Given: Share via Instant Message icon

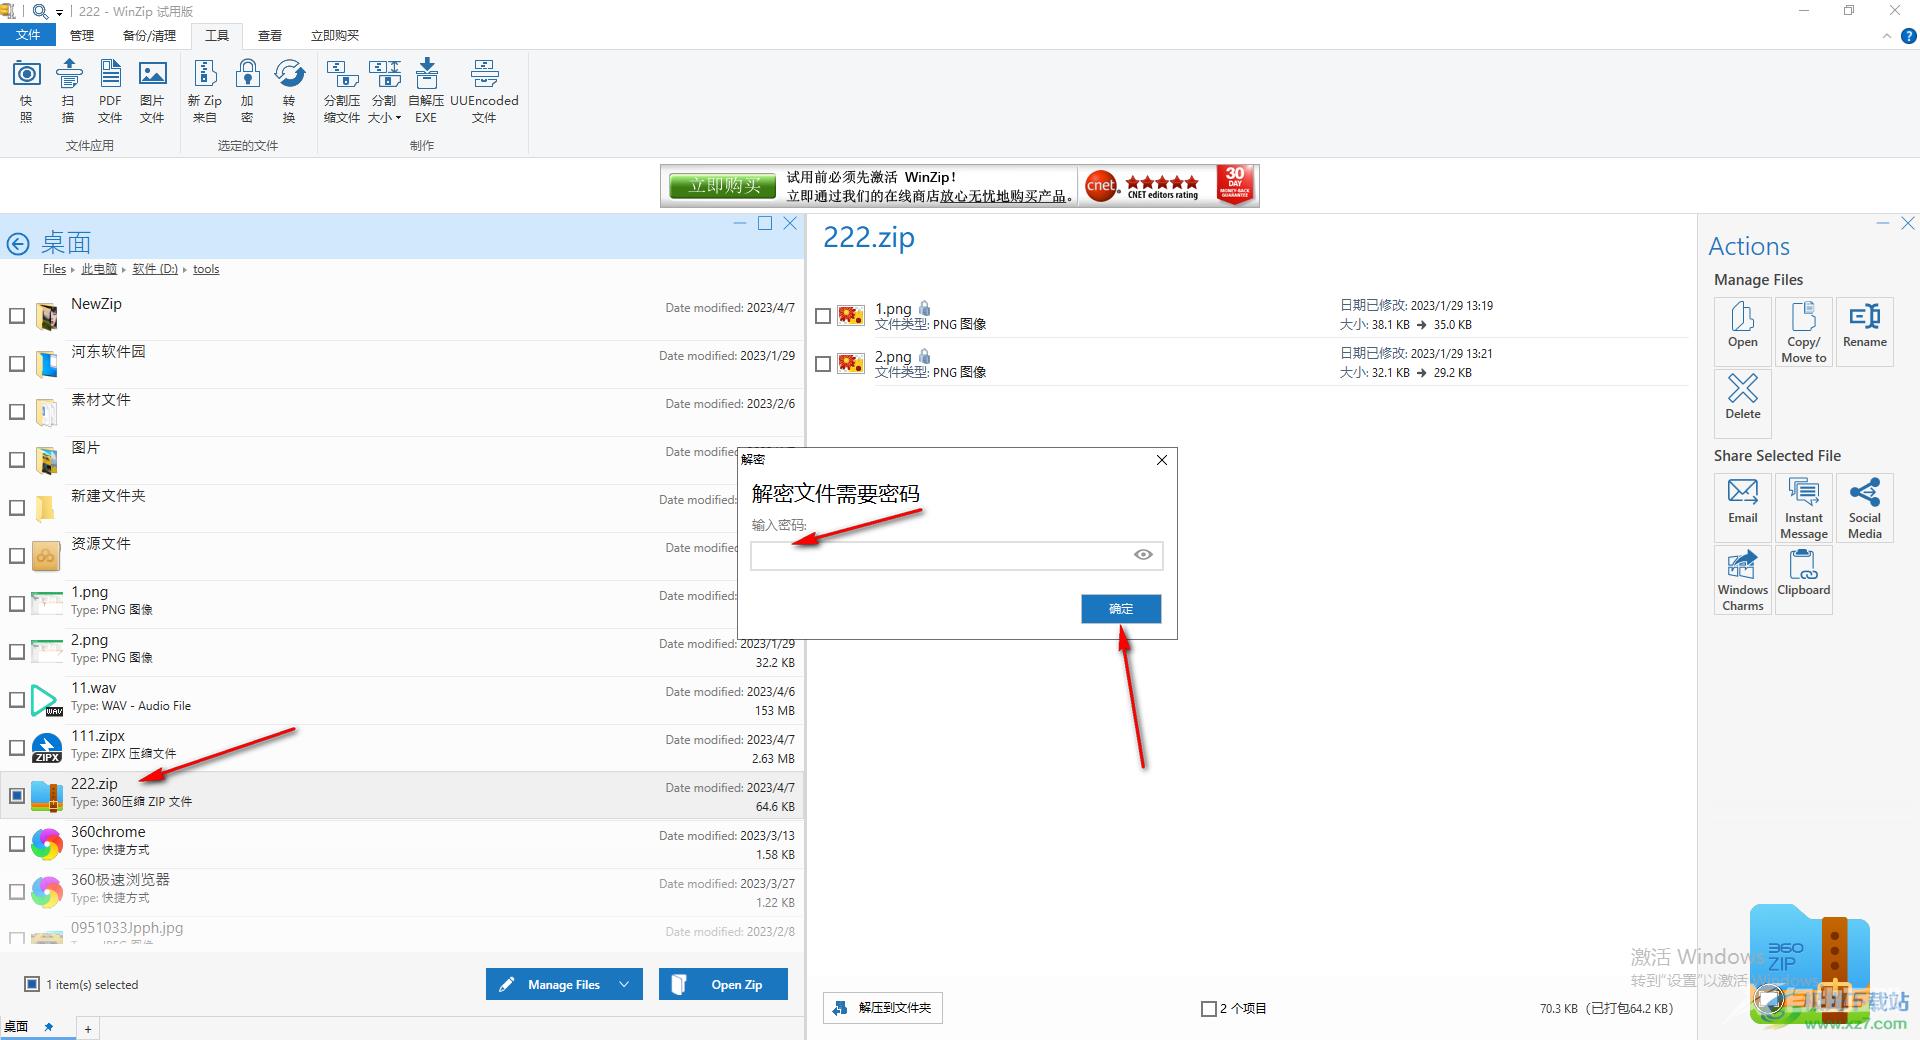Looking at the screenshot, I should (x=1804, y=508).
